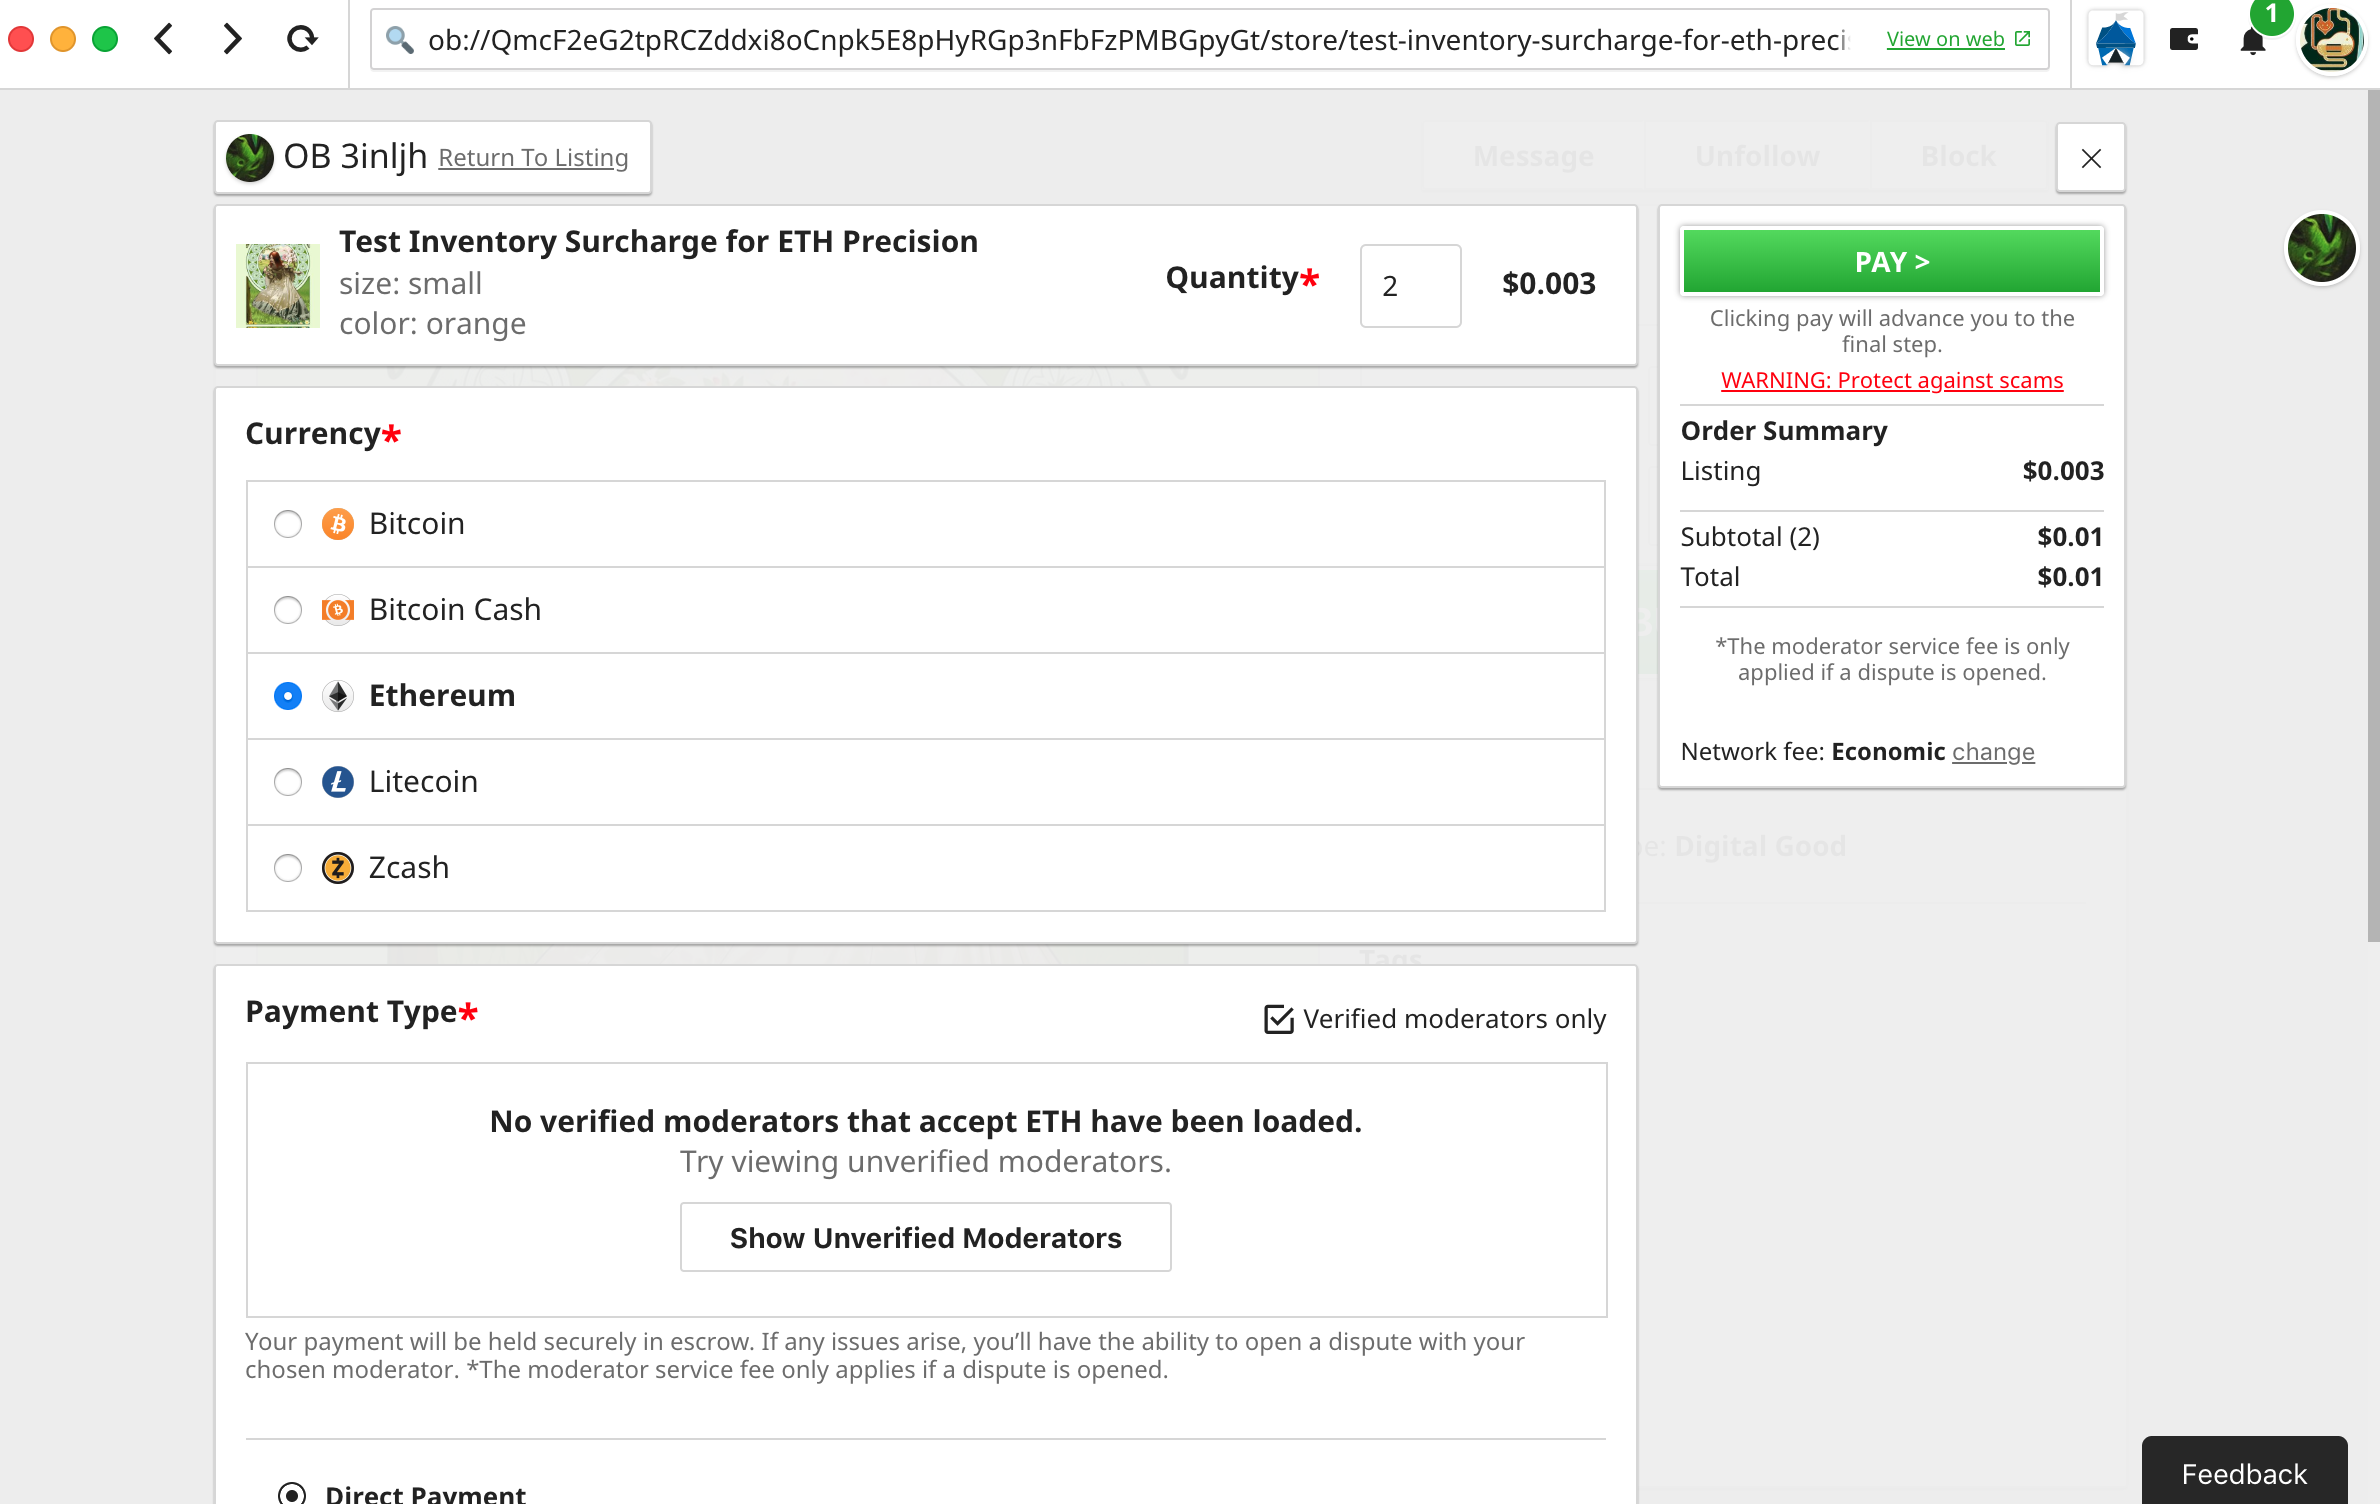Change the Economic network fee
Image resolution: width=2380 pixels, height=1504 pixels.
click(1993, 751)
